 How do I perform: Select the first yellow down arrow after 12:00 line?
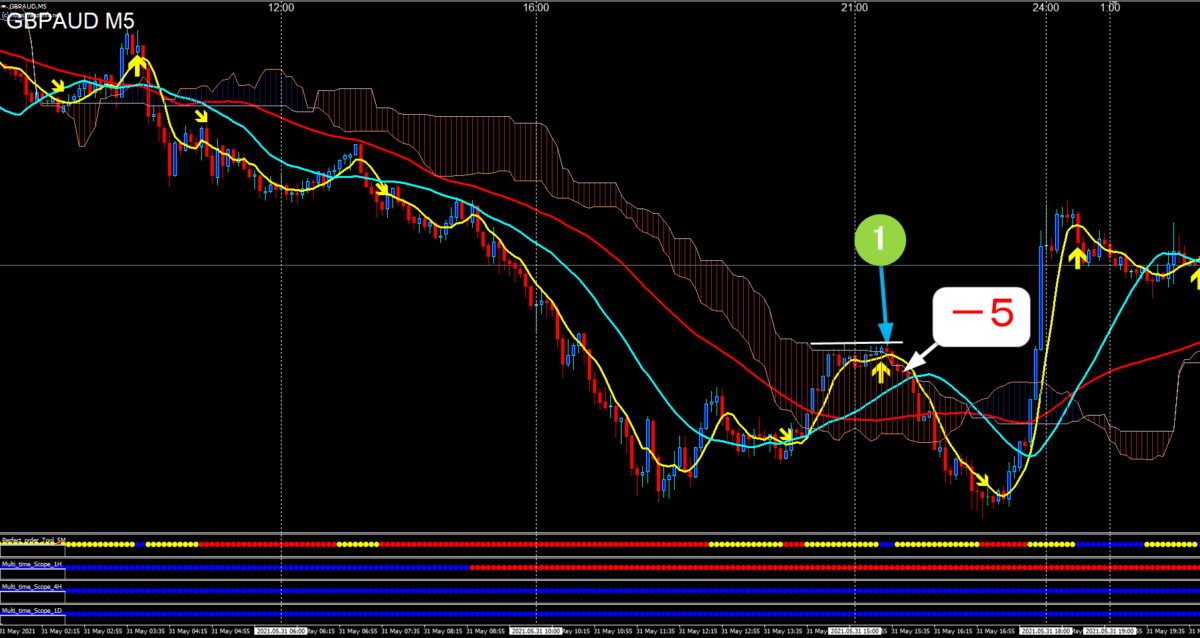(x=382, y=190)
